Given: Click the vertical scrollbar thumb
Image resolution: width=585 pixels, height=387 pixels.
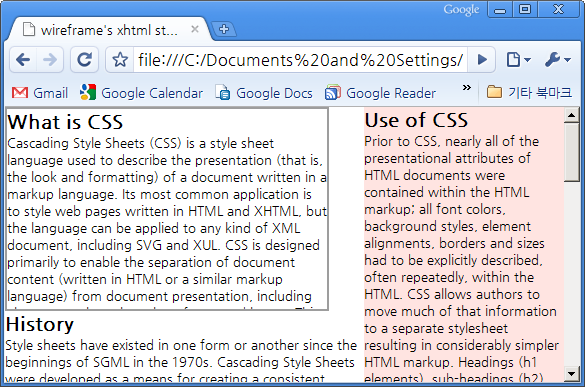Looking at the screenshot, I should (571, 153).
